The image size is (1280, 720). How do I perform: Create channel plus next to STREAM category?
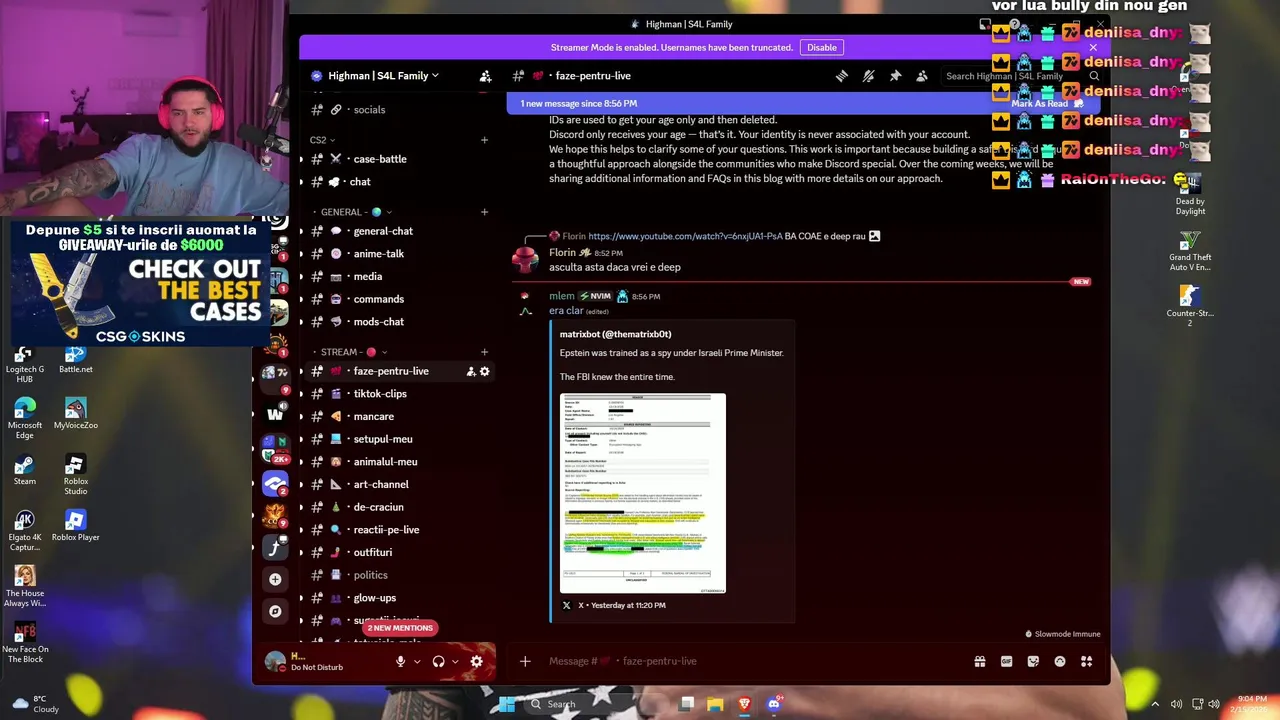pyautogui.click(x=484, y=352)
